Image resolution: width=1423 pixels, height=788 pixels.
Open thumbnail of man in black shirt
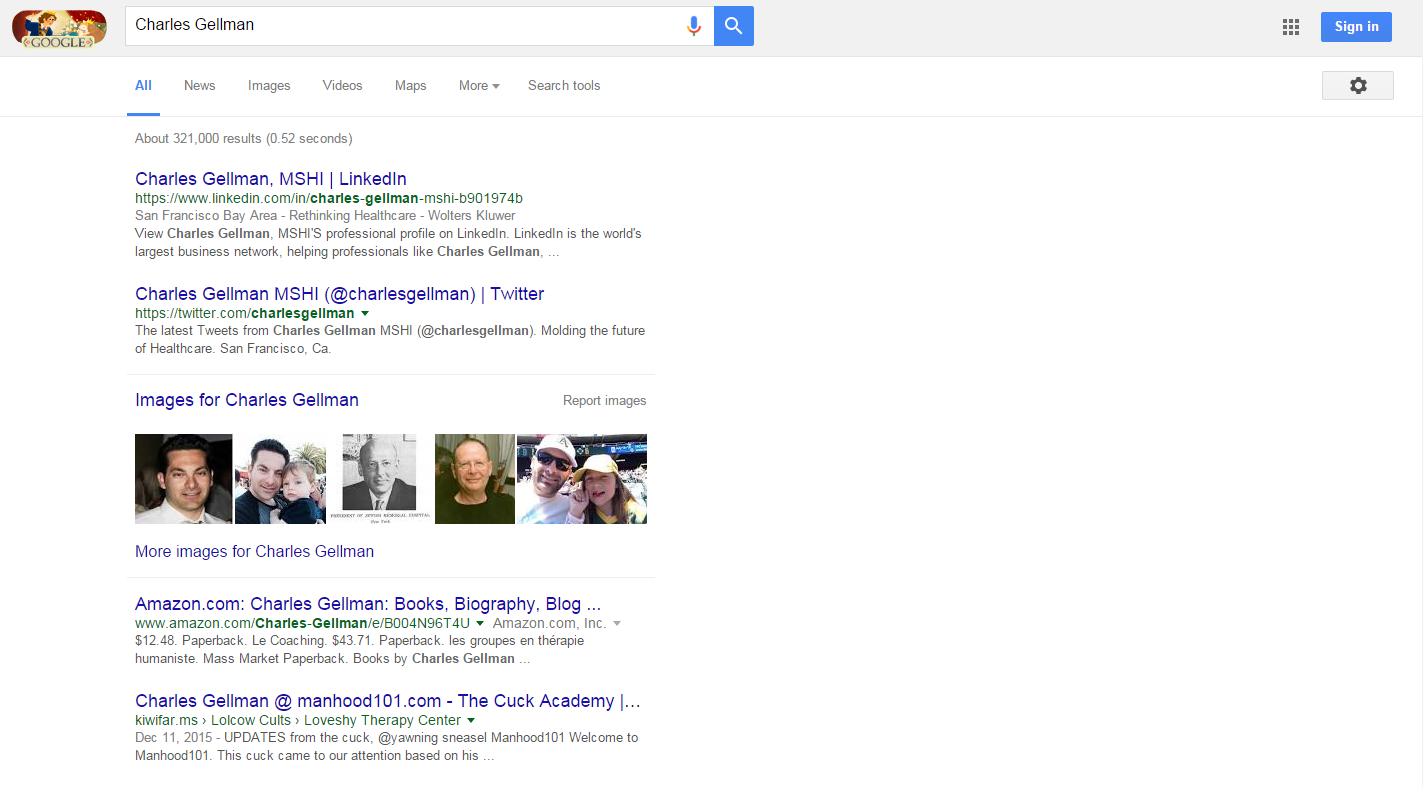point(475,479)
